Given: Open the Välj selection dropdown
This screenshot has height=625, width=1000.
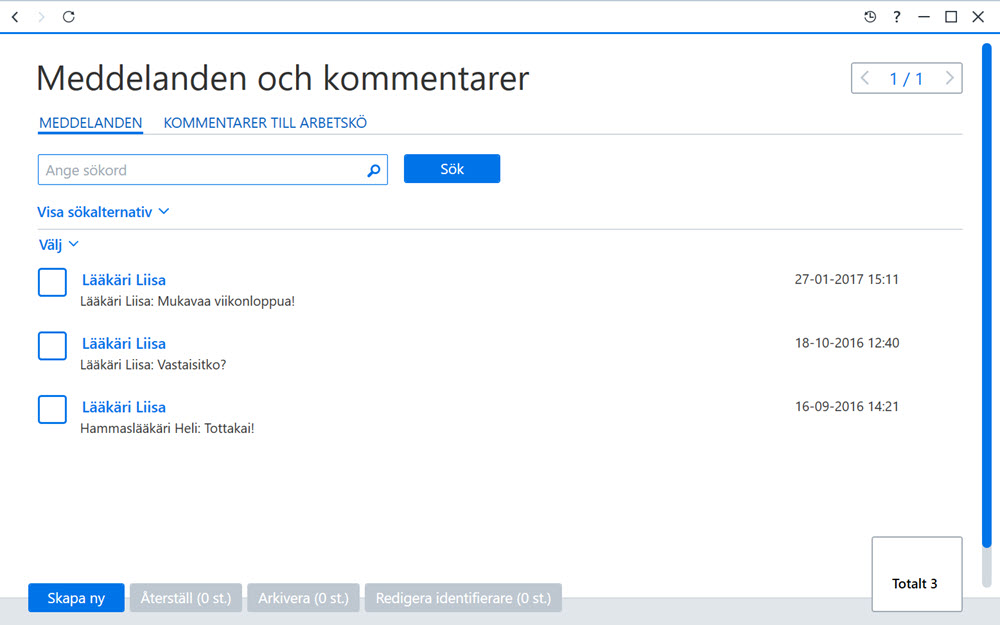Looking at the screenshot, I should tap(58, 244).
